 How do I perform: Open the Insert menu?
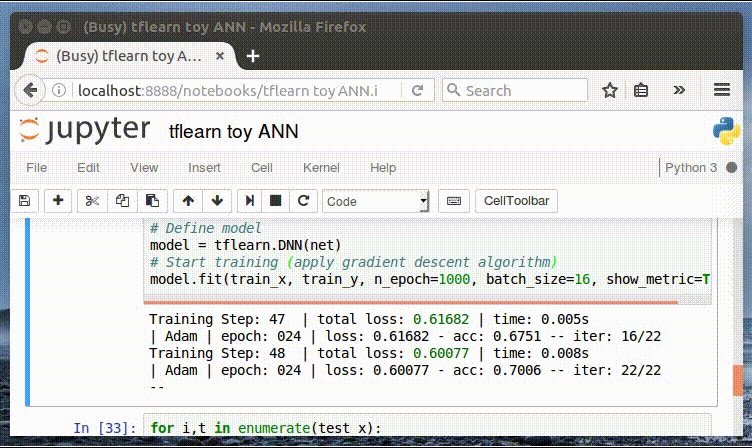204,167
